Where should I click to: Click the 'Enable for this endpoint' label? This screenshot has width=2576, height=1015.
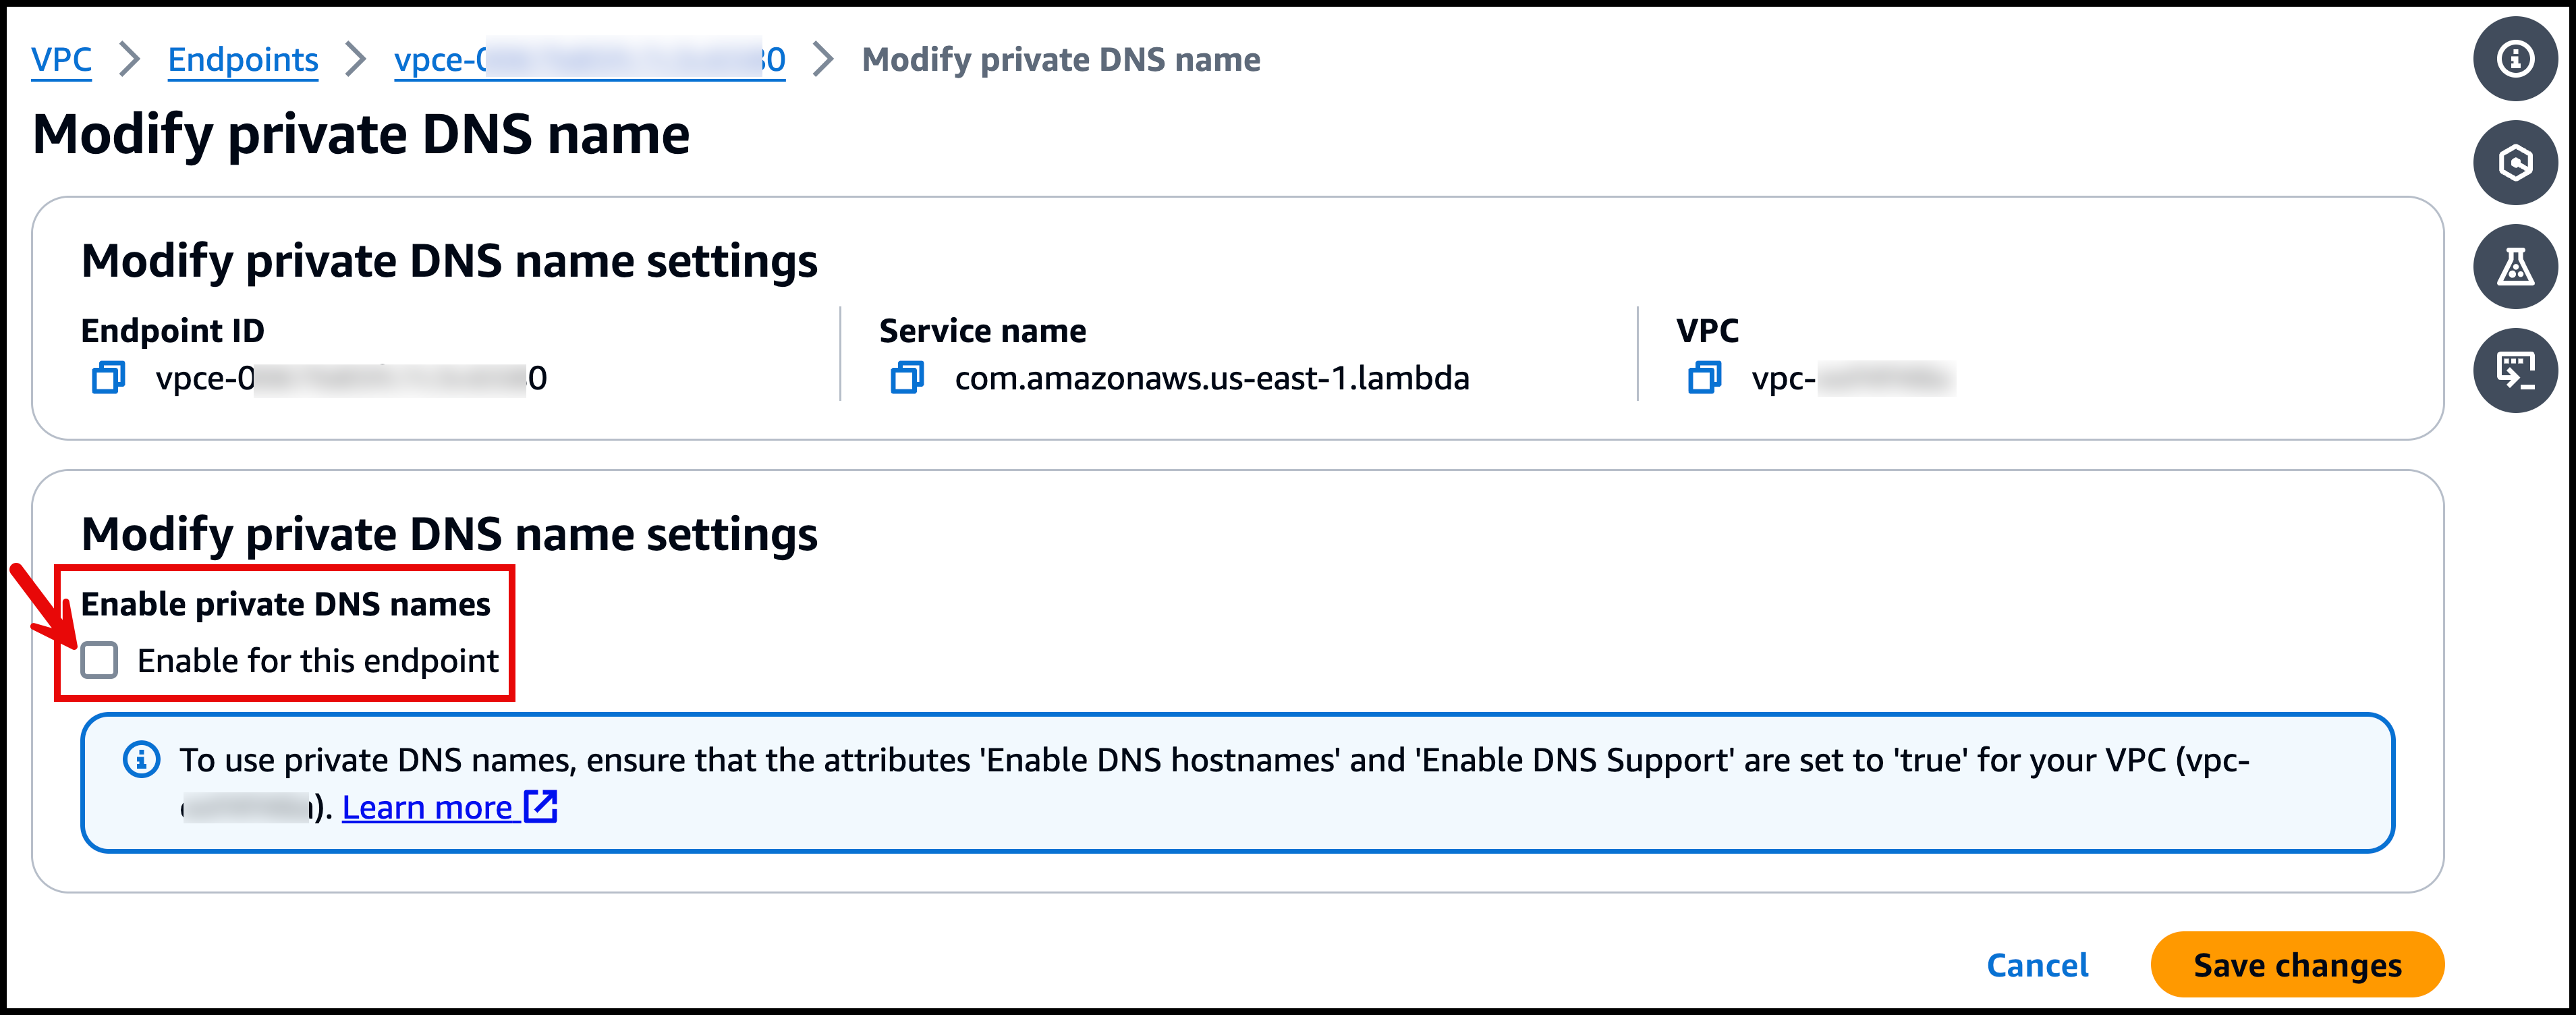coord(318,661)
